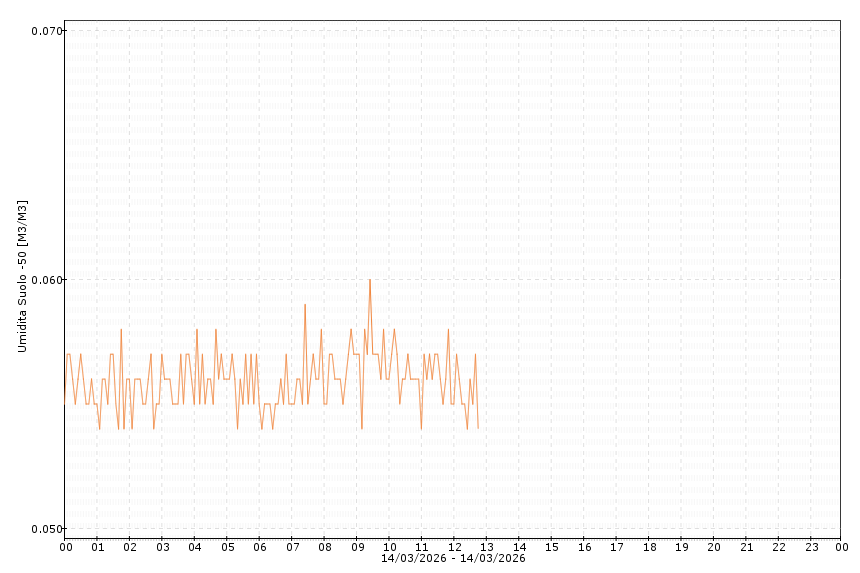Click the 05 hour tick label

pyautogui.click(x=227, y=547)
